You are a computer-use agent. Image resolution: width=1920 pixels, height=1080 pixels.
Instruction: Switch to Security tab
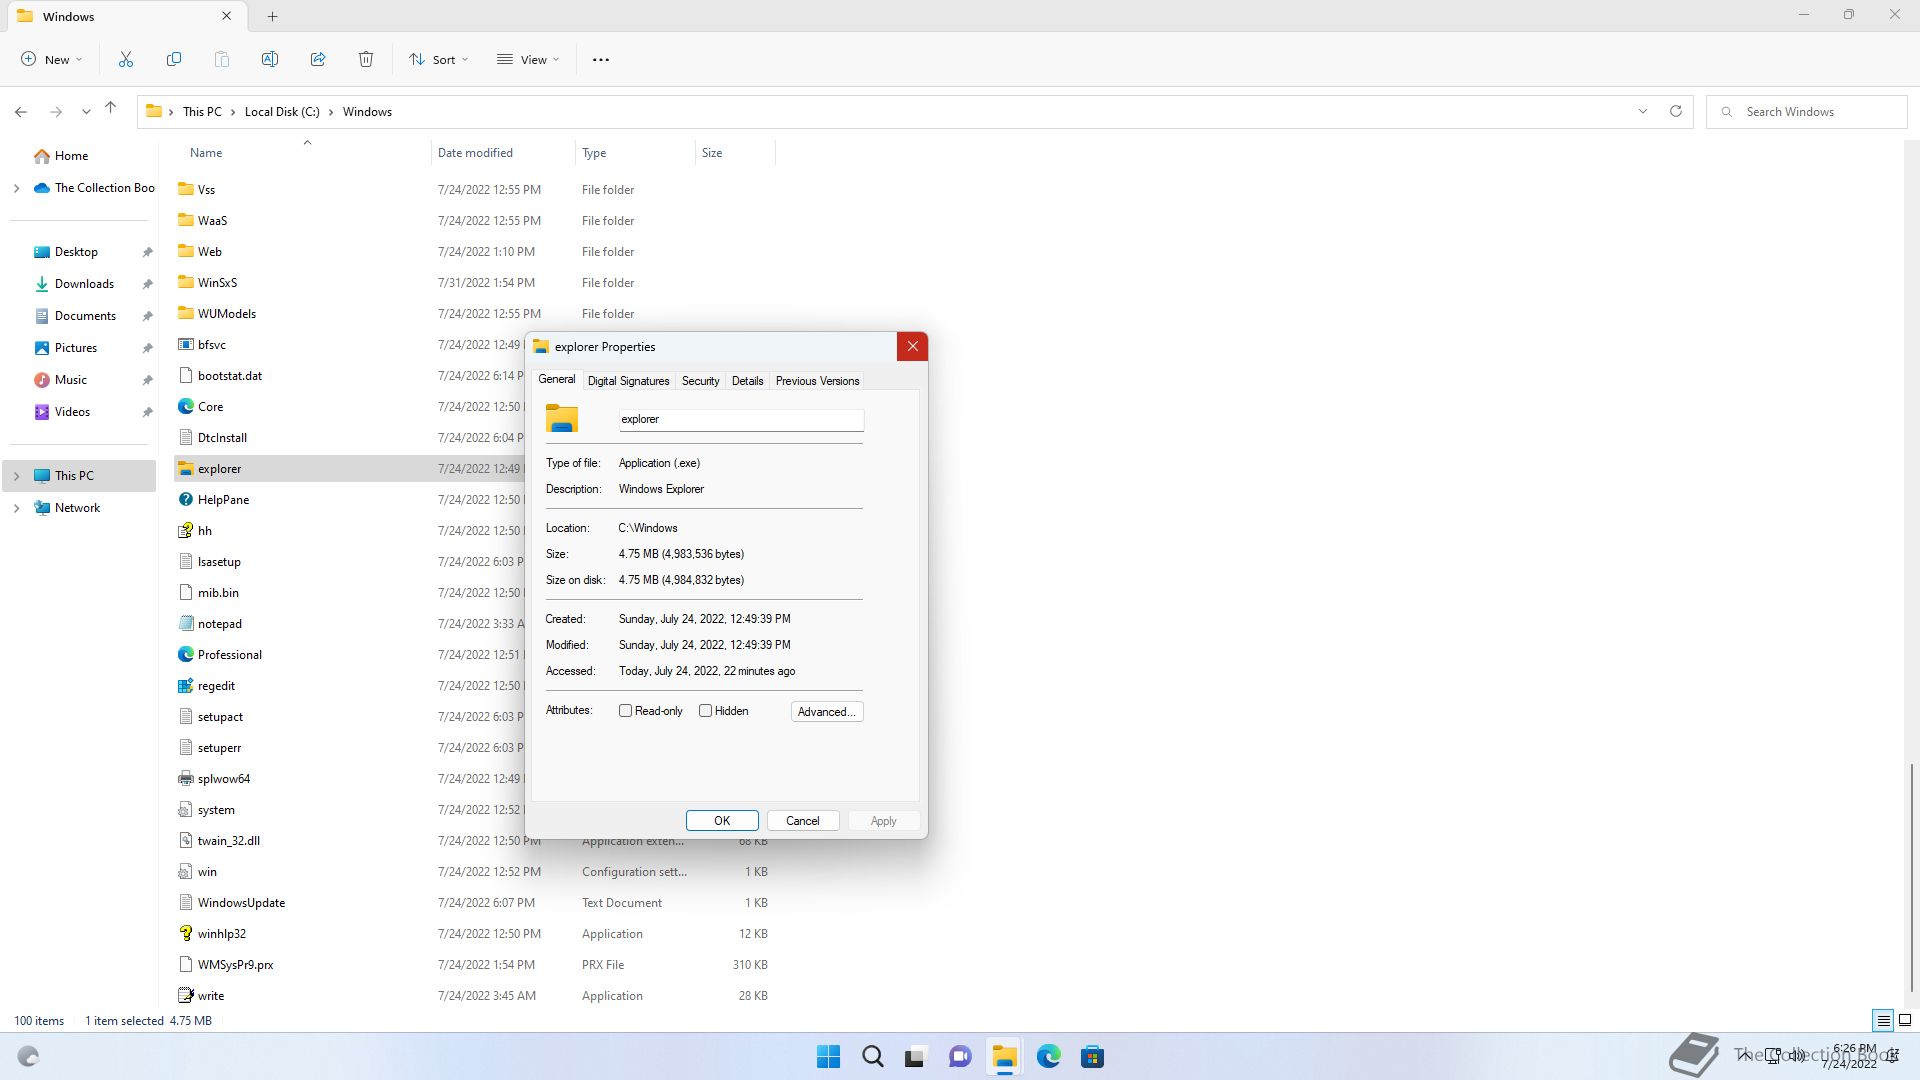700,381
